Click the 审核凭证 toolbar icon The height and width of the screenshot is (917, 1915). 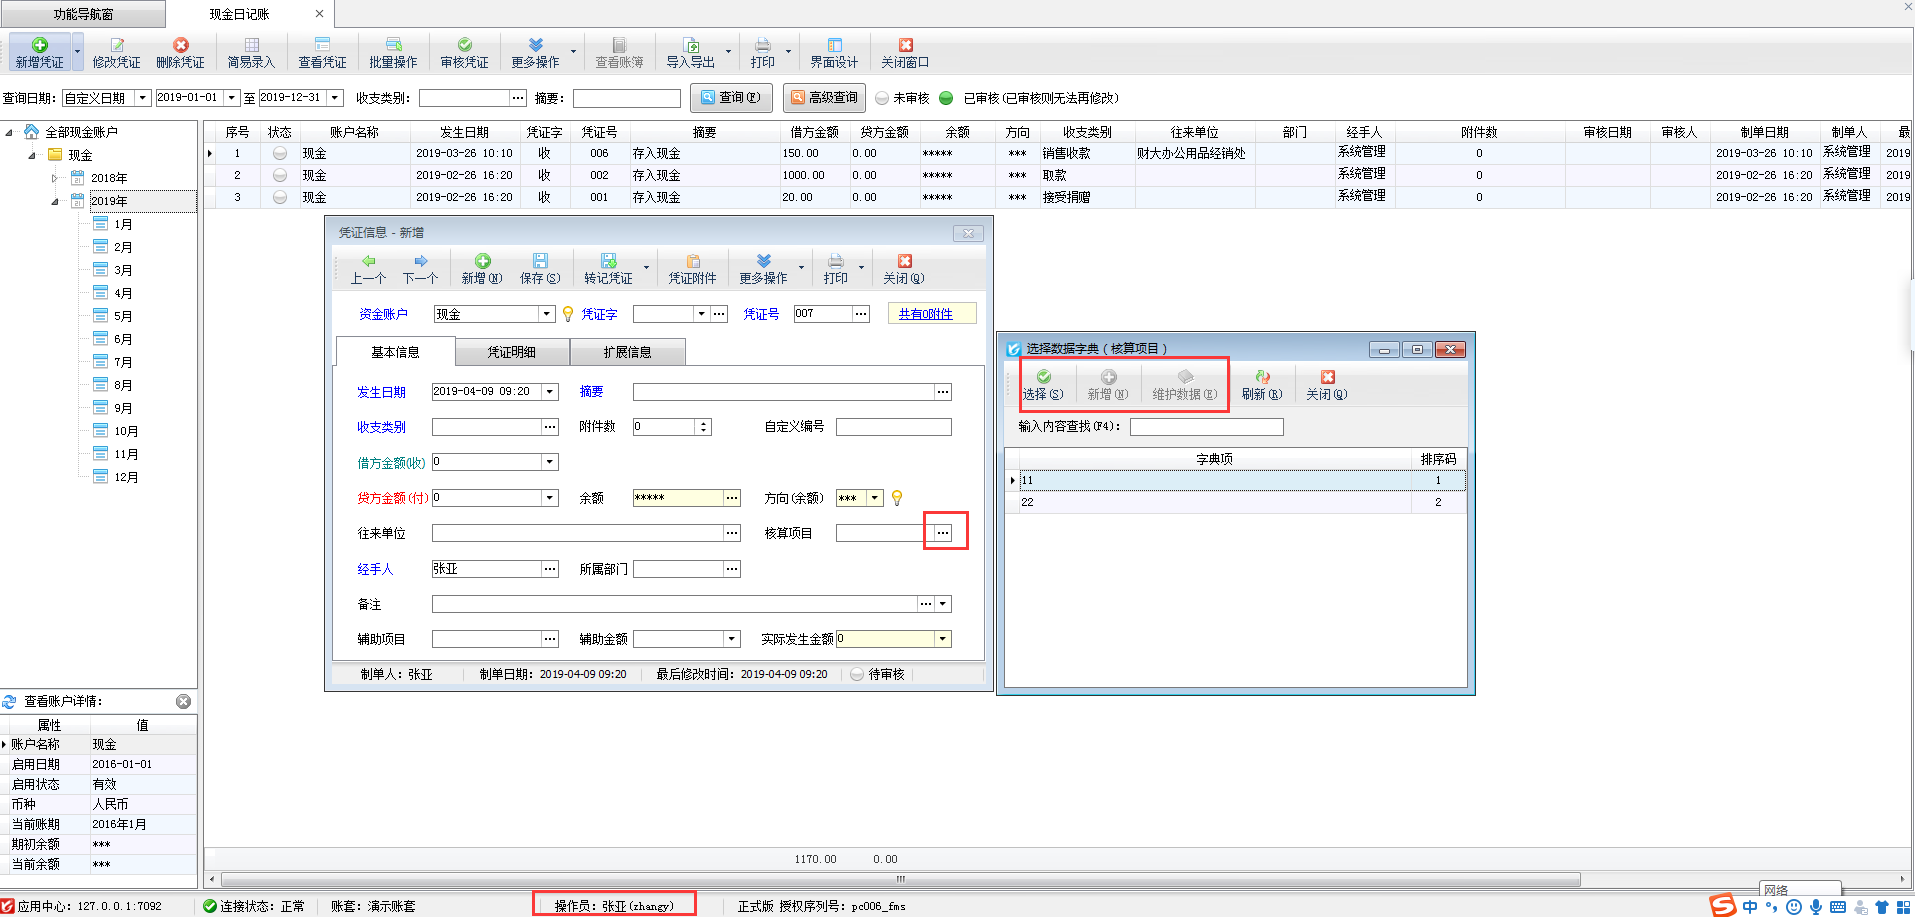[463, 52]
